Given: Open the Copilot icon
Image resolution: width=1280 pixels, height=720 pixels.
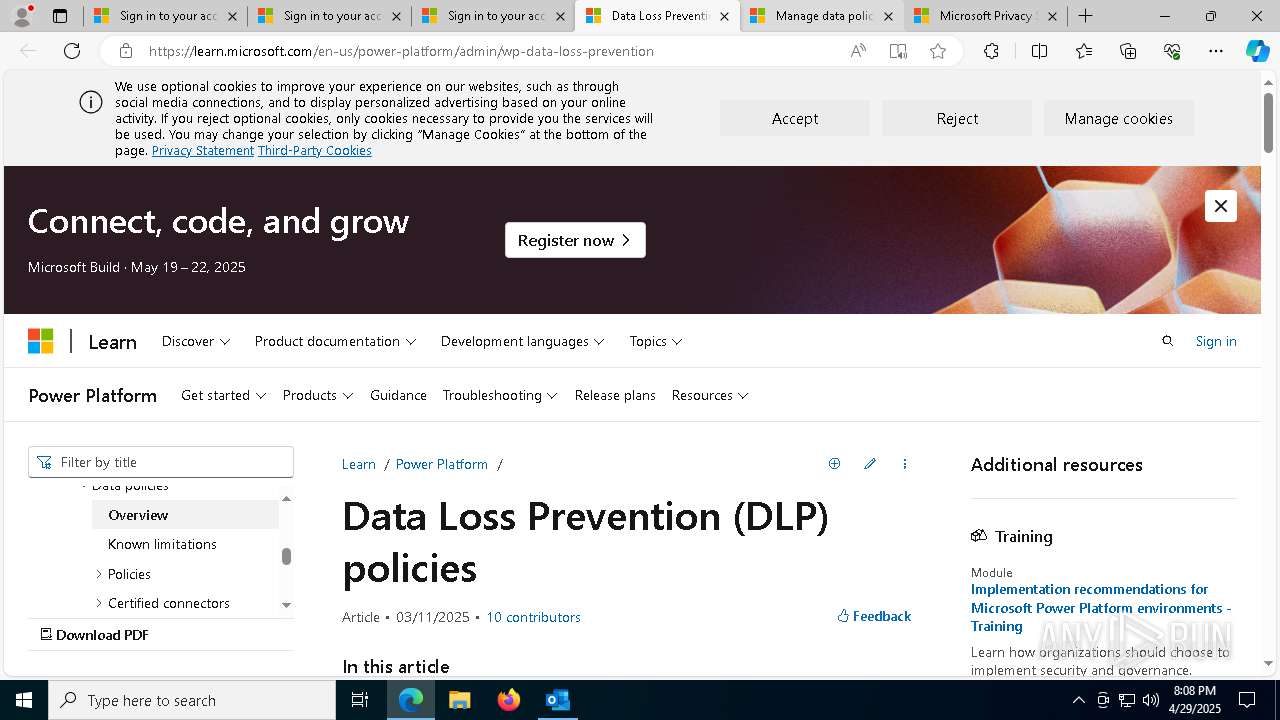Looking at the screenshot, I should [x=1257, y=51].
